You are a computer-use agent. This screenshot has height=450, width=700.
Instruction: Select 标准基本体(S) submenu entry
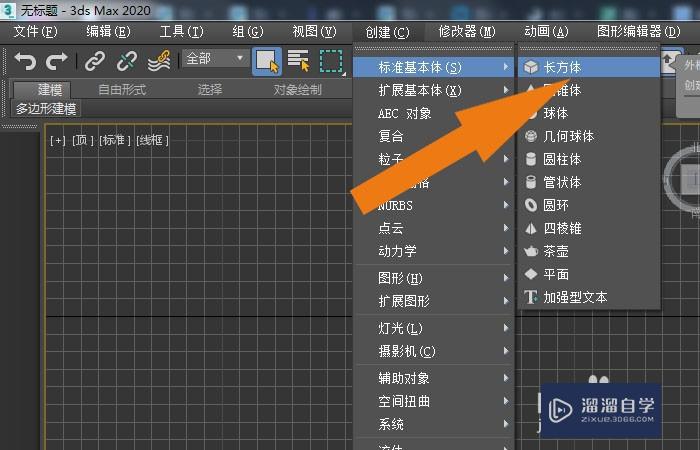point(434,67)
